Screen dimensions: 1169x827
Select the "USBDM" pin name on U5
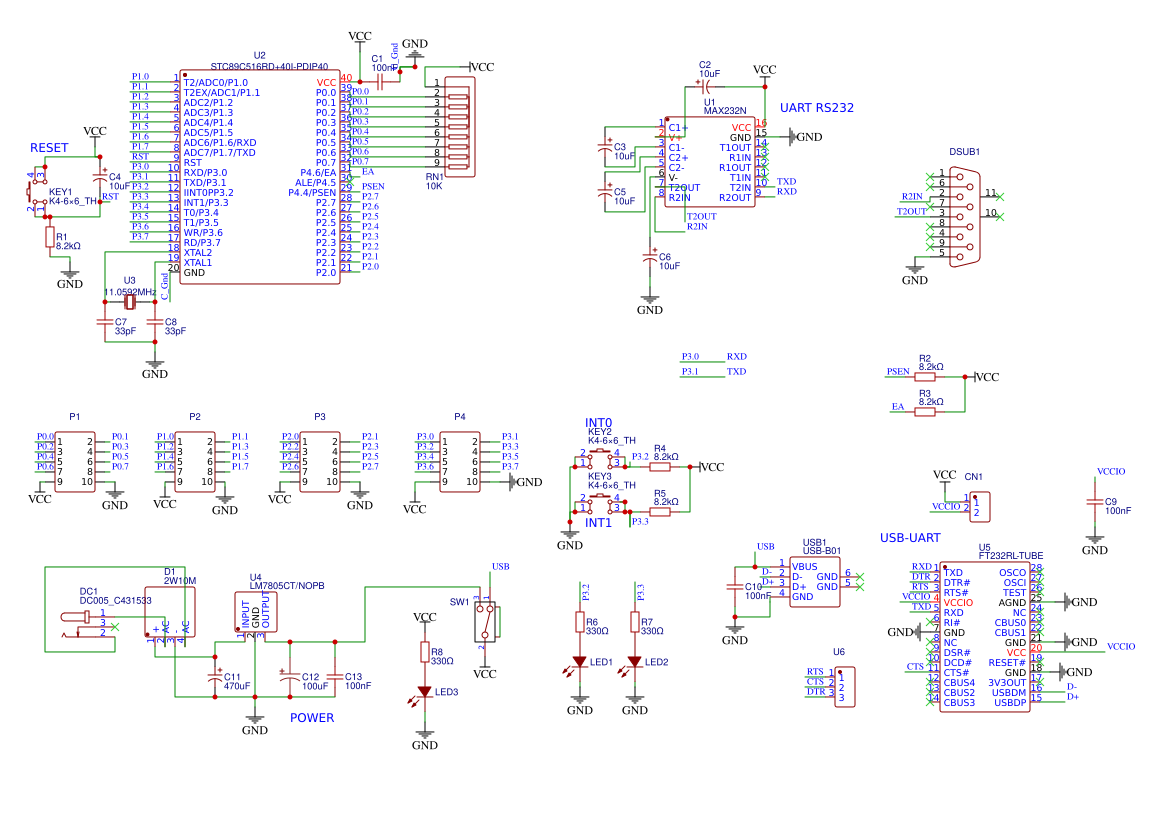click(x=1009, y=693)
